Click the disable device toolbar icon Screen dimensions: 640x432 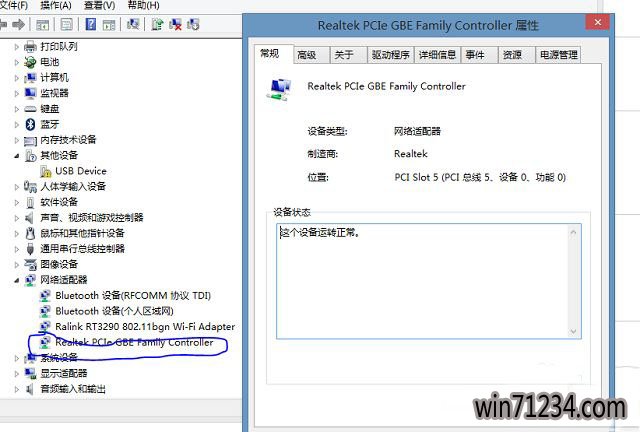pos(193,24)
